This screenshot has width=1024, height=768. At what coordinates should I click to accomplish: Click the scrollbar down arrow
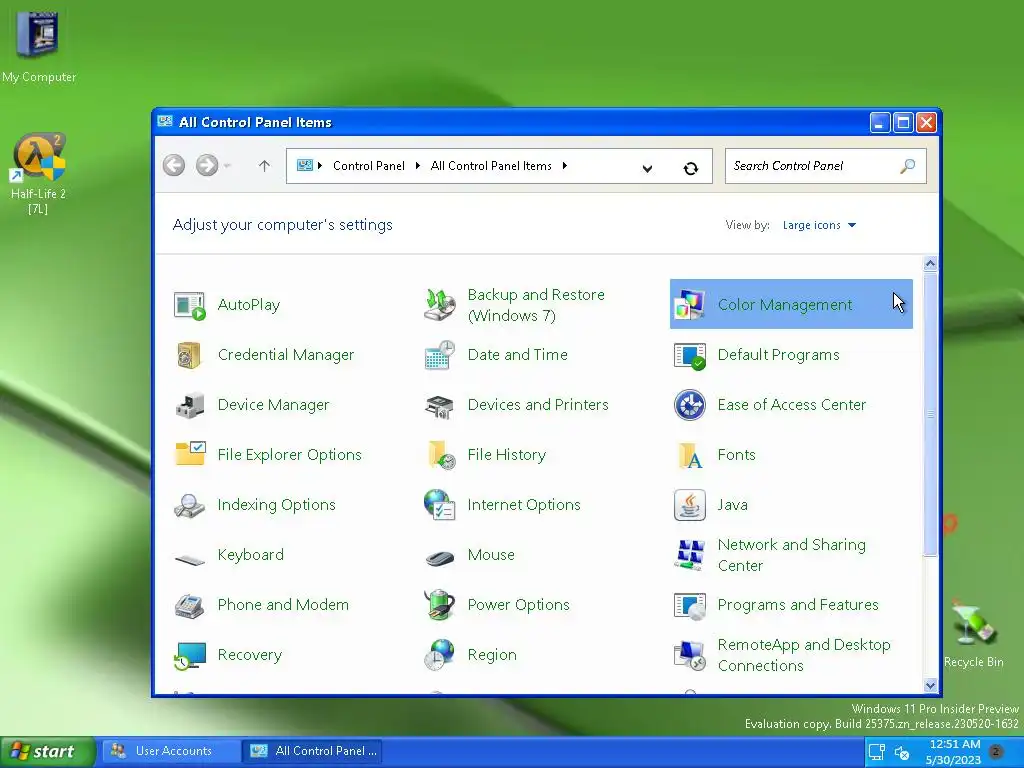pos(930,685)
